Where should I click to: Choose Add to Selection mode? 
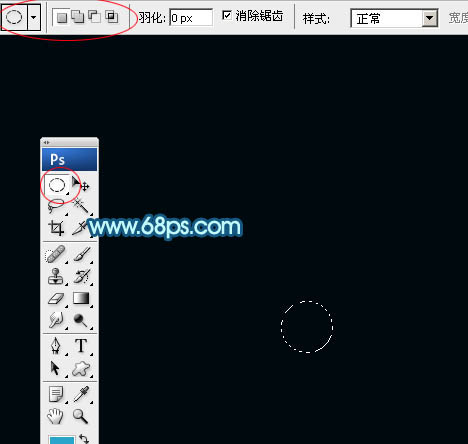pos(78,17)
